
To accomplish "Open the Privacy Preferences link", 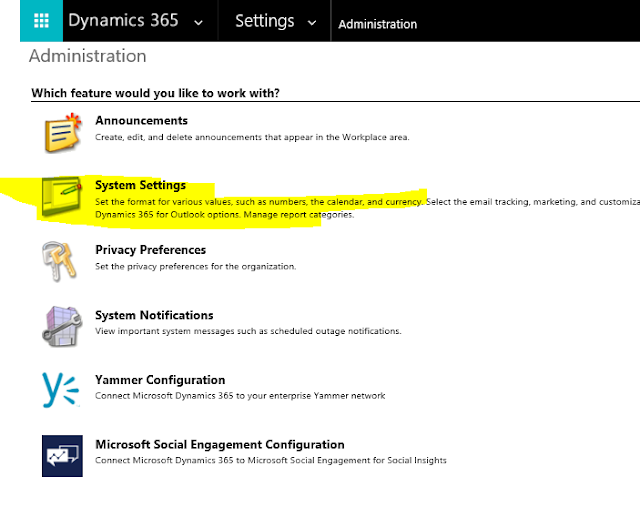I will (150, 249).
